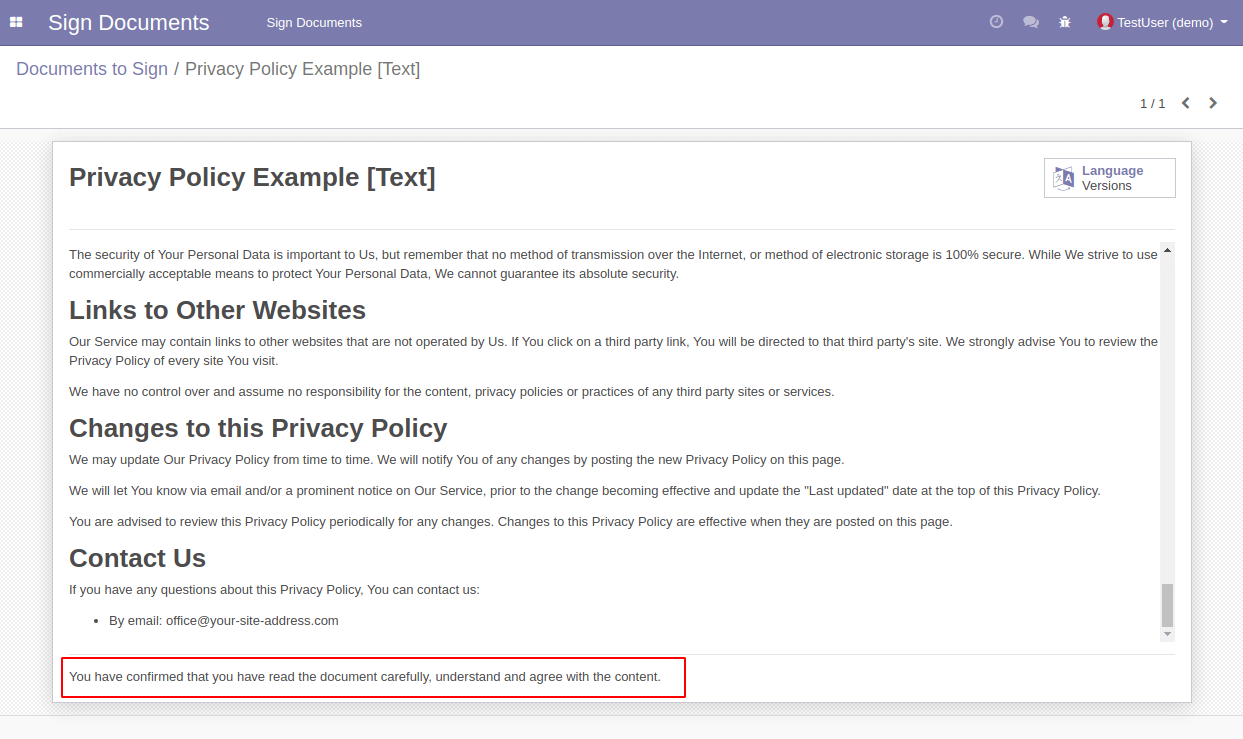The image size is (1243, 739).
Task: Click the caret arrow after TestUser (demo)
Action: point(1225,22)
